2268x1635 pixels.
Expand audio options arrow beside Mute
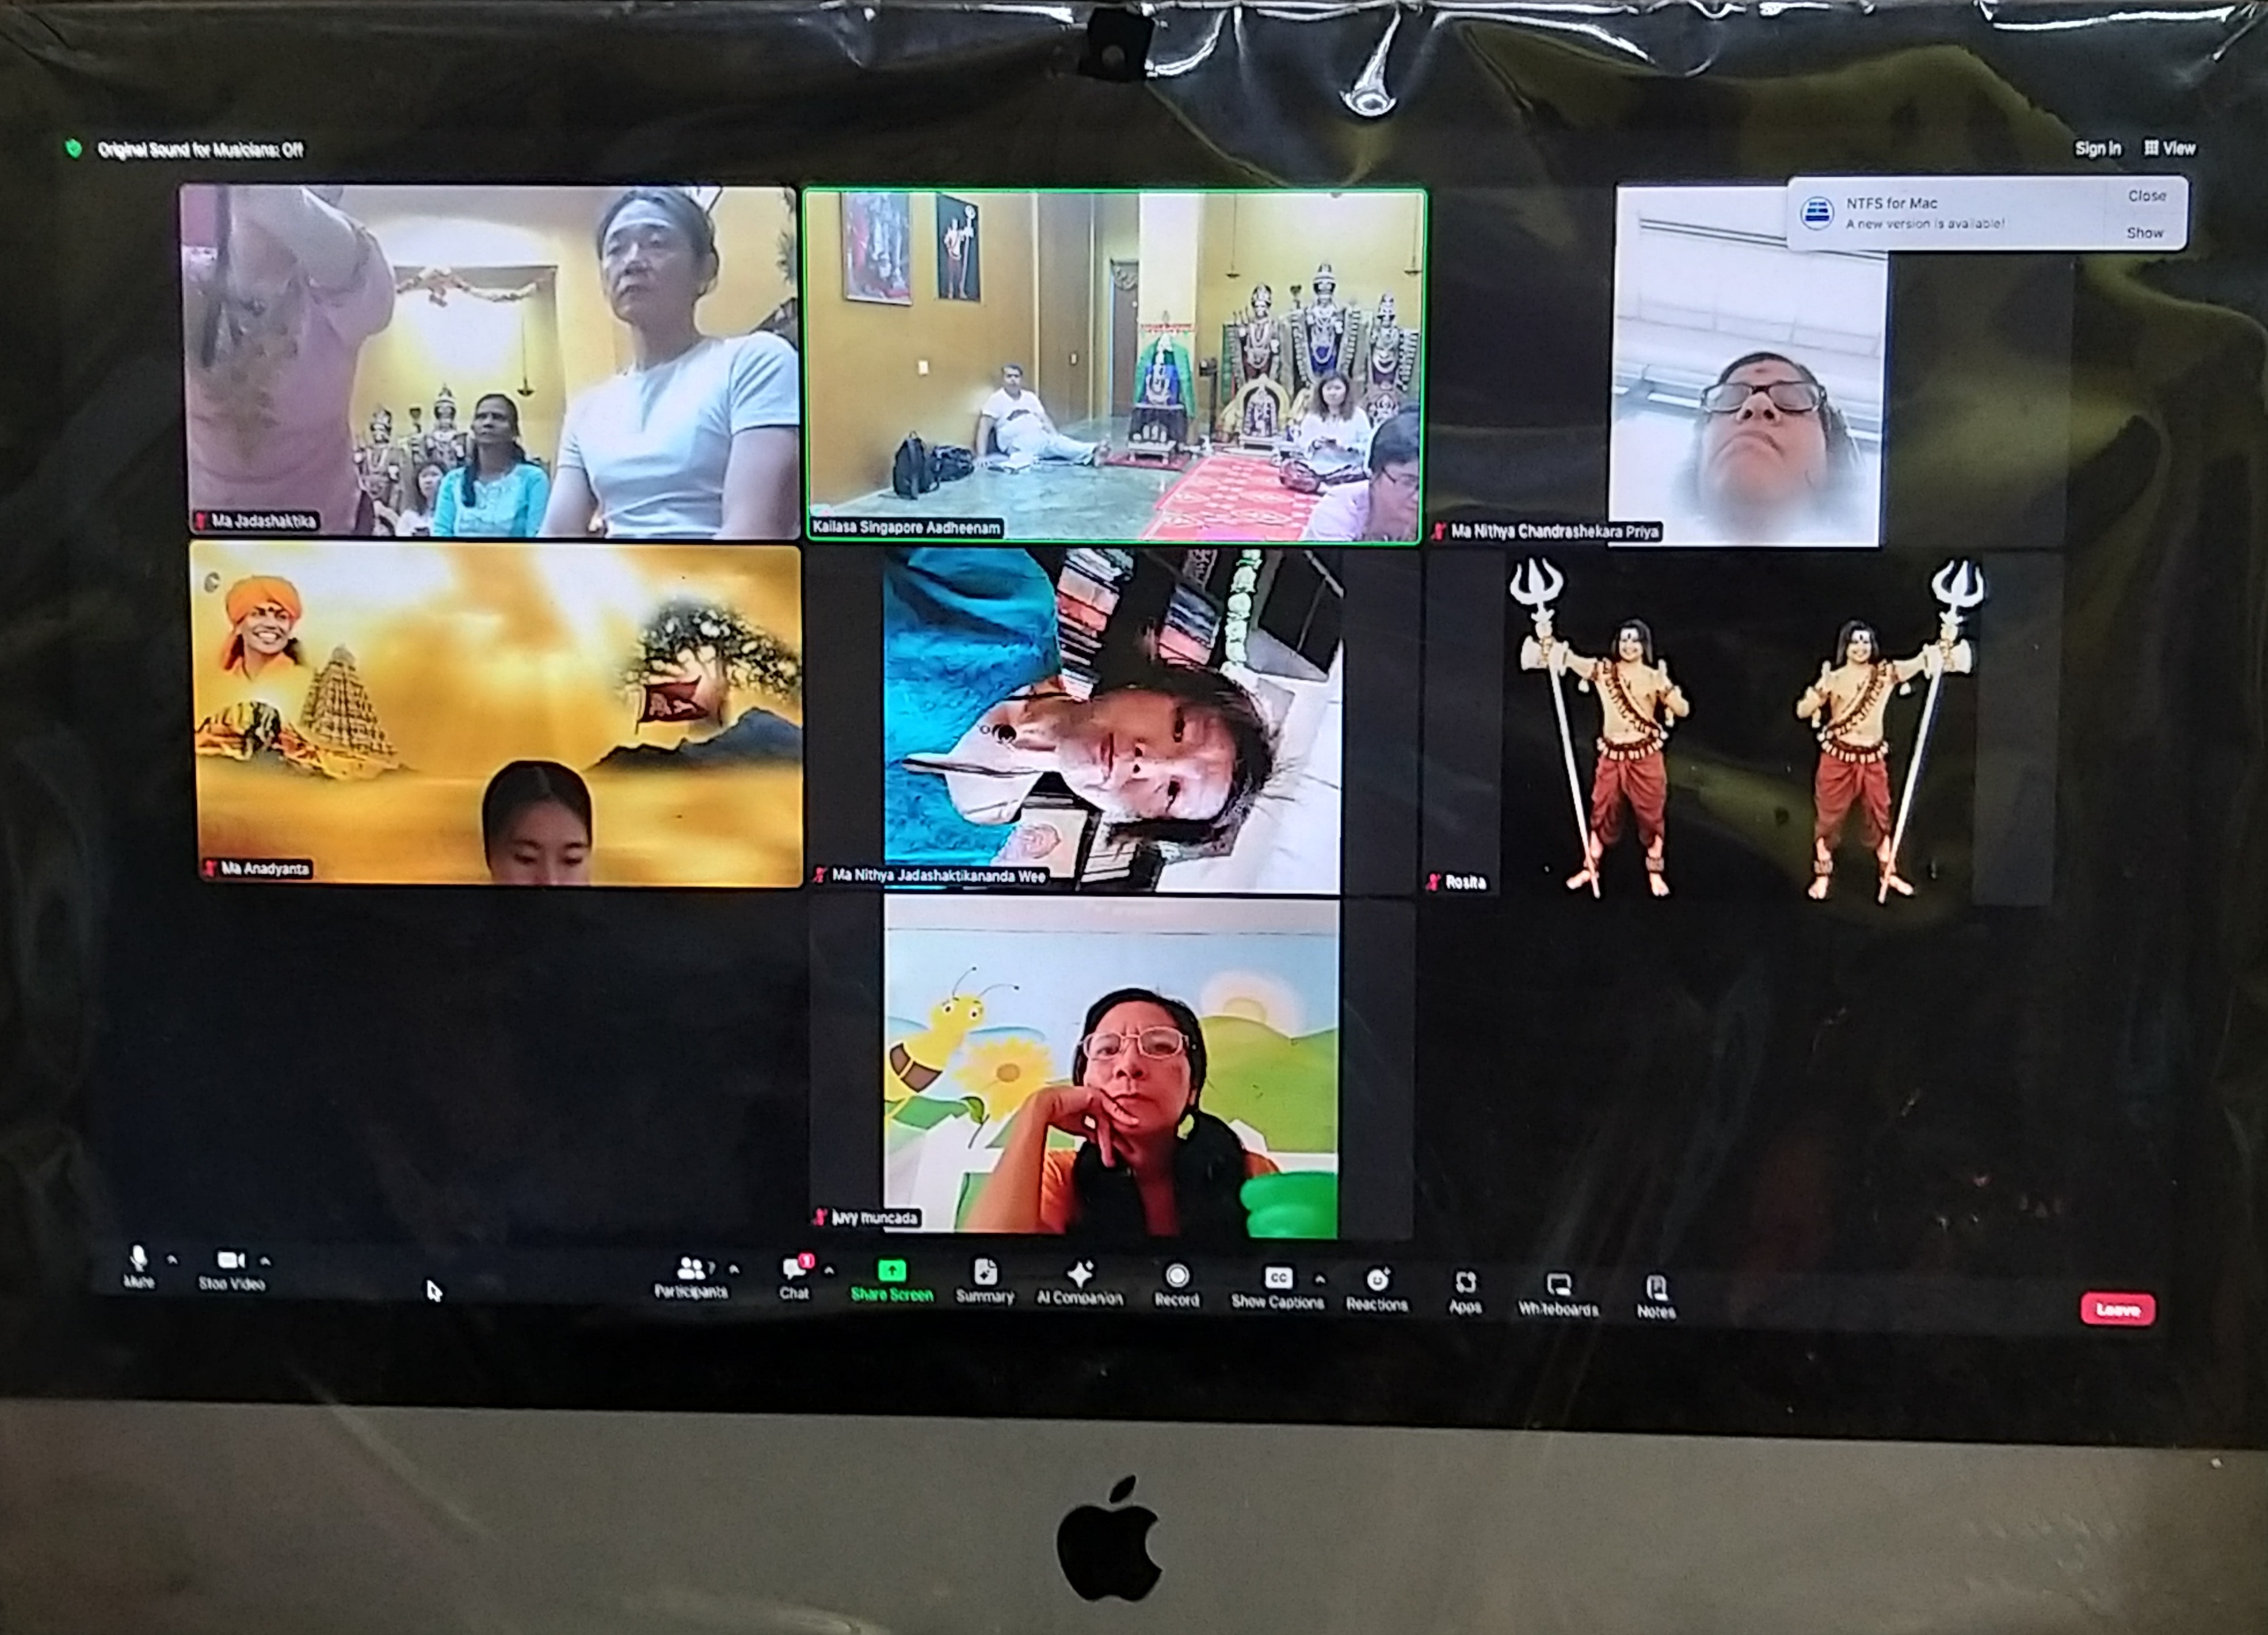click(172, 1260)
